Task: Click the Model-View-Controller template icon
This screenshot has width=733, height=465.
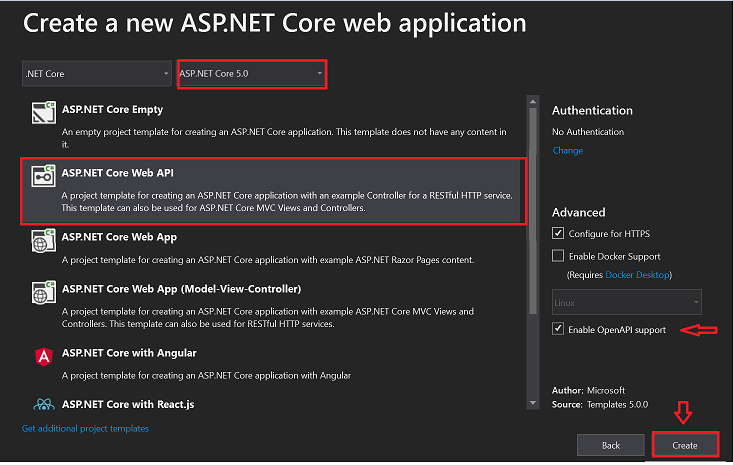Action: [x=43, y=295]
